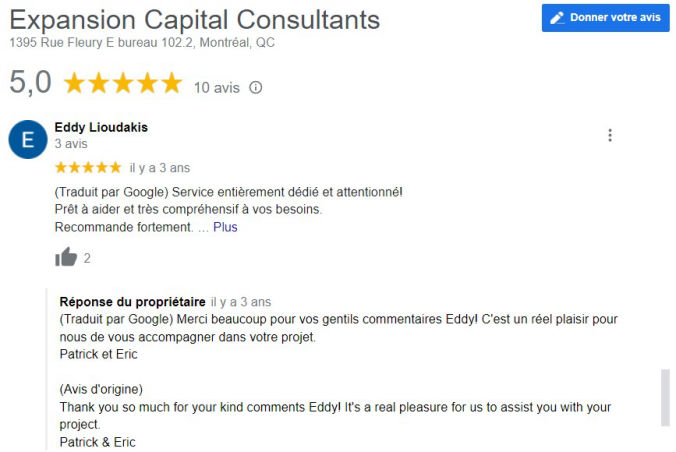Click the 3 avis text under Eddy's name
The image size is (676, 452).
coord(70,144)
